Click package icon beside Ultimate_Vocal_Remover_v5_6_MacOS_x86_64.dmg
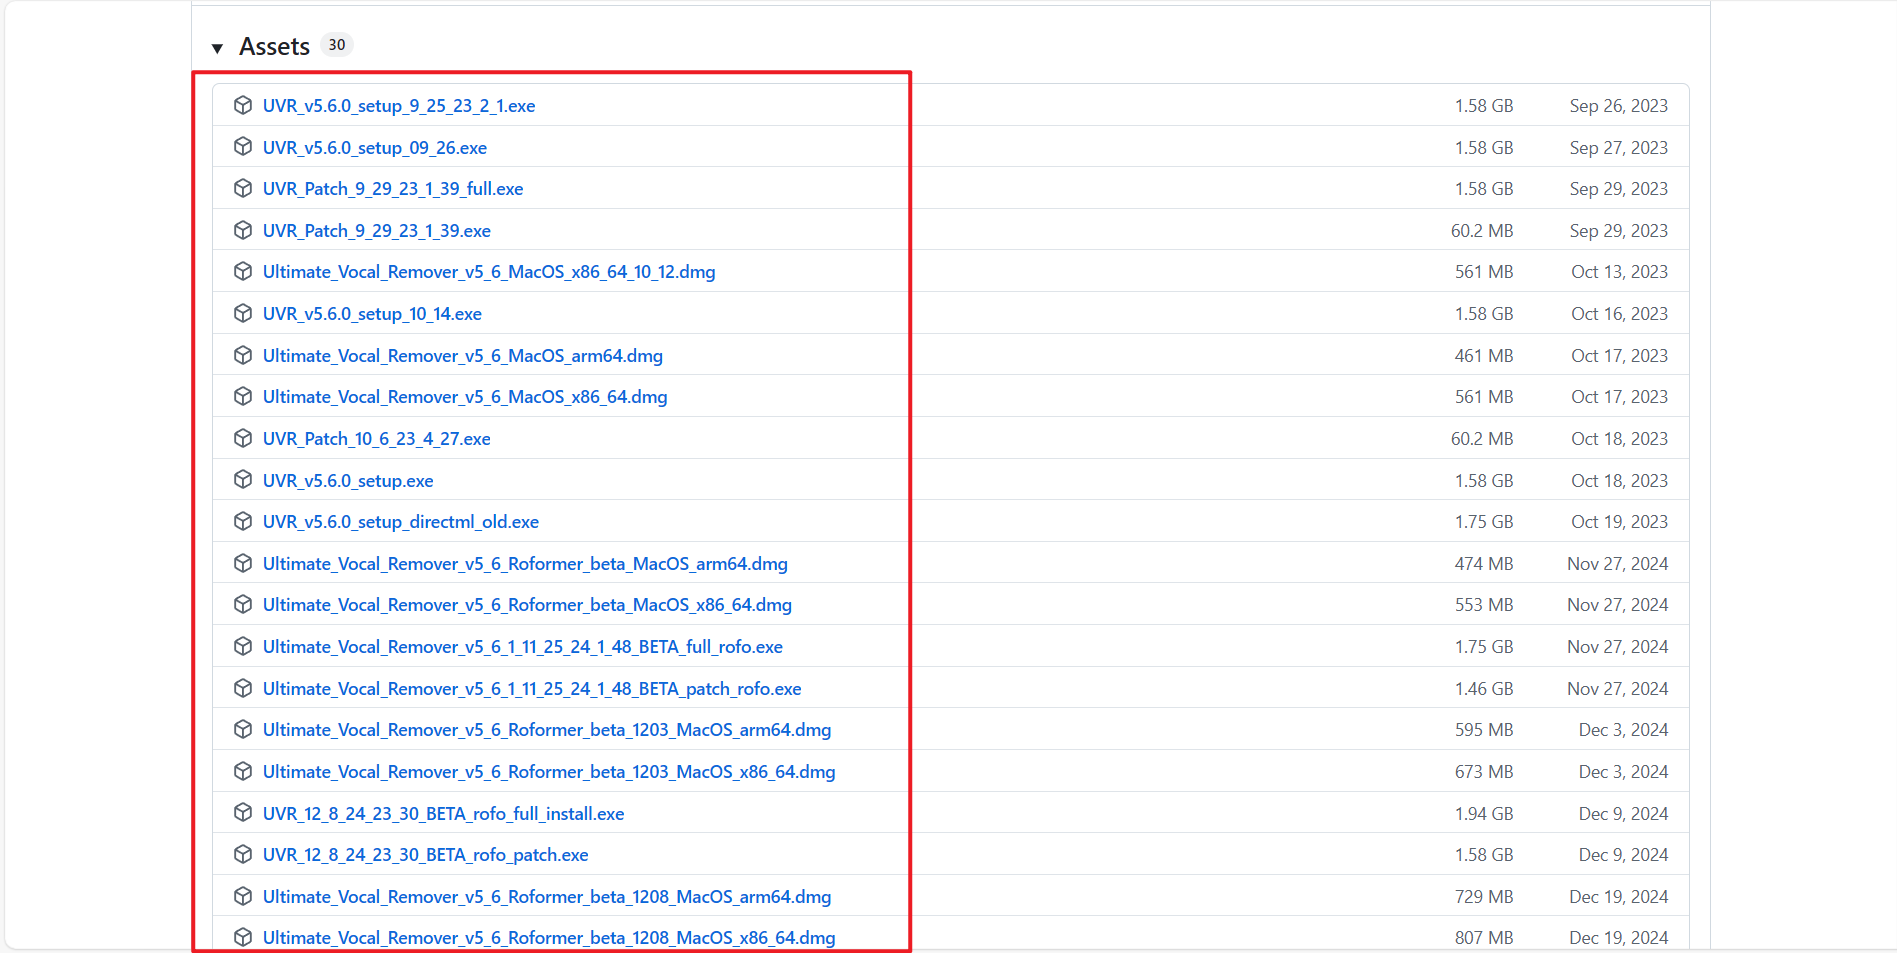Viewport: 1897px width, 953px height. point(243,396)
